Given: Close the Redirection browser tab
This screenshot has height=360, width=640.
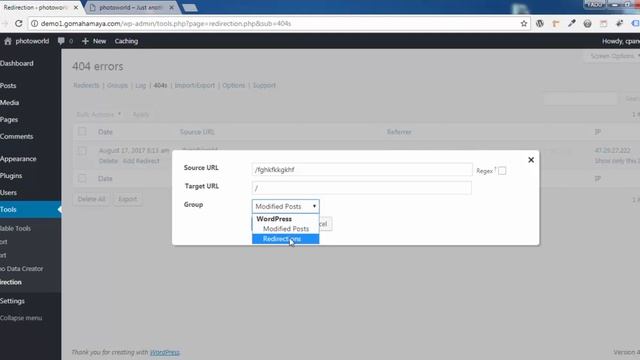Looking at the screenshot, I should point(76,7).
